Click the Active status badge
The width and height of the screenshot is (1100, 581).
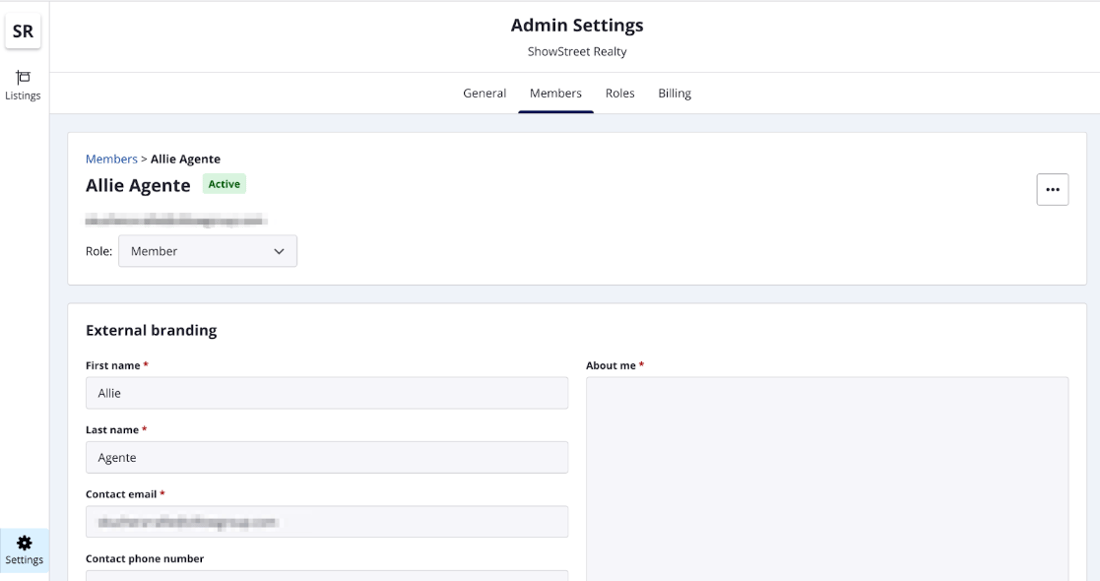point(224,183)
